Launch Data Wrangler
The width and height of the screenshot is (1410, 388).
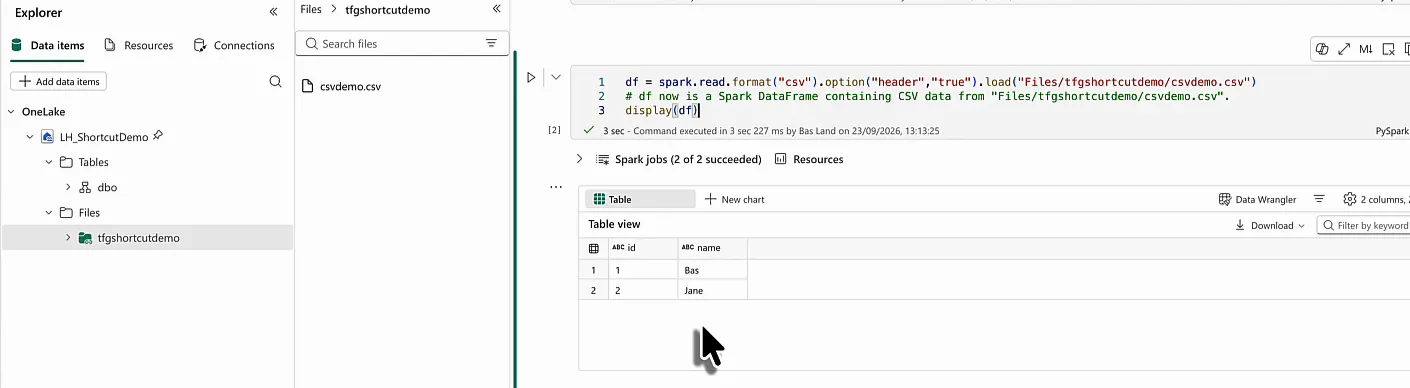(x=1258, y=199)
